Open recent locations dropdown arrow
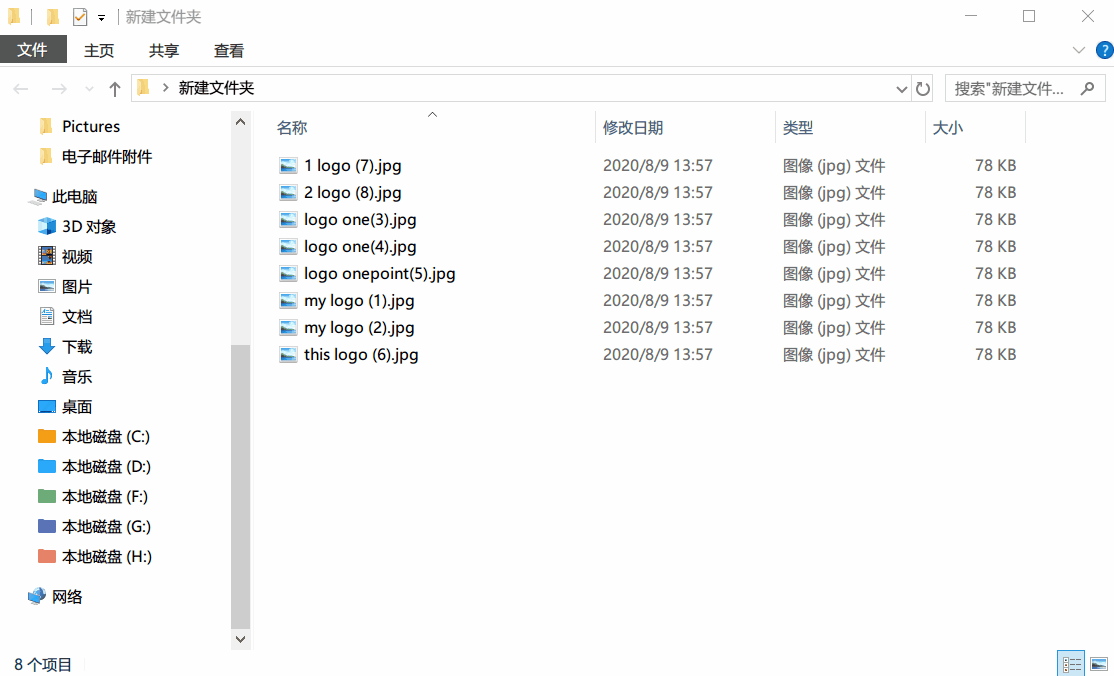Image resolution: width=1114 pixels, height=676 pixels. [89, 89]
